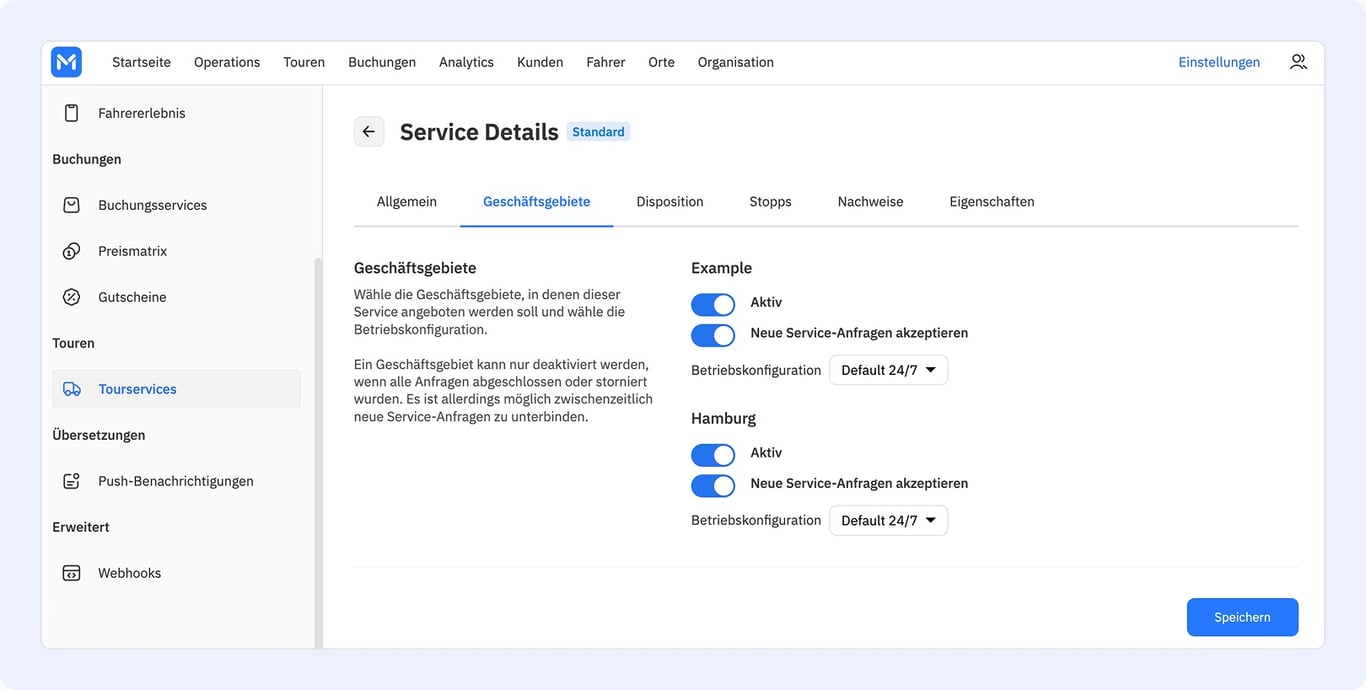
Task: Open Gutscheine in the sidebar
Action: coord(176,297)
